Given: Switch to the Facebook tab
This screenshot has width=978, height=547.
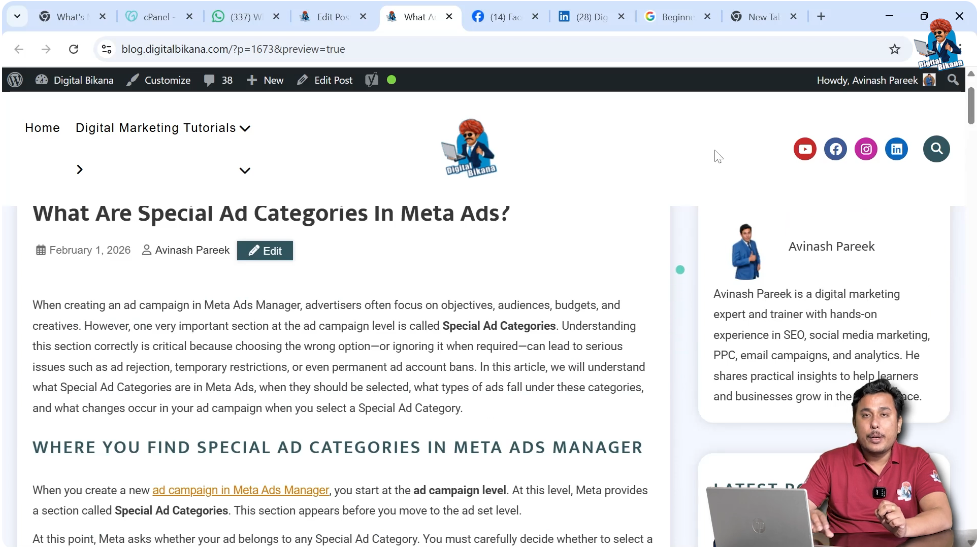Looking at the screenshot, I should coord(505,17).
